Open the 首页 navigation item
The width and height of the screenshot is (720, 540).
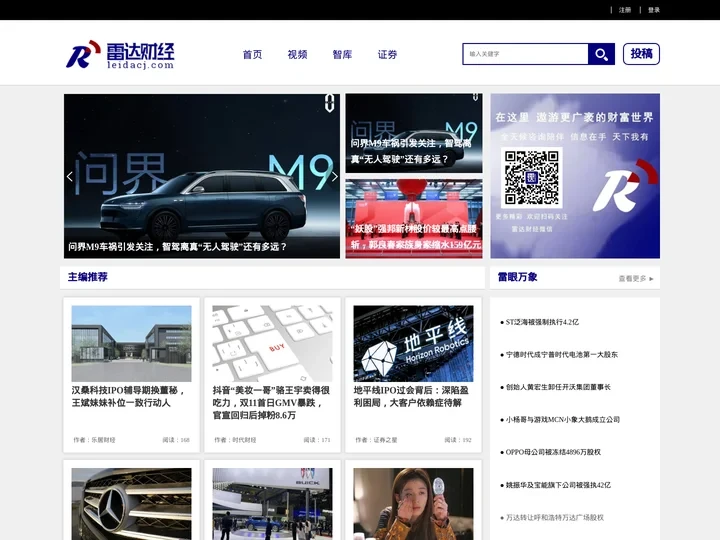point(252,55)
